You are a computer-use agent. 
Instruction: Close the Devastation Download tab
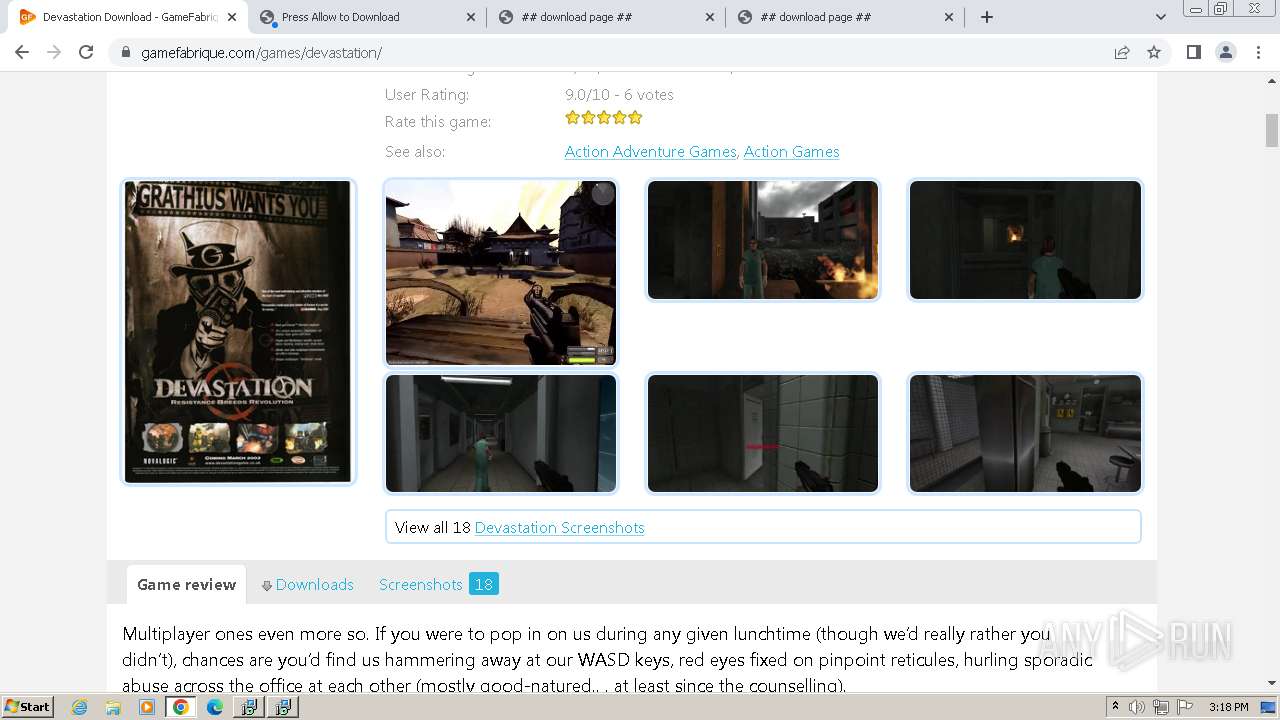coord(232,17)
